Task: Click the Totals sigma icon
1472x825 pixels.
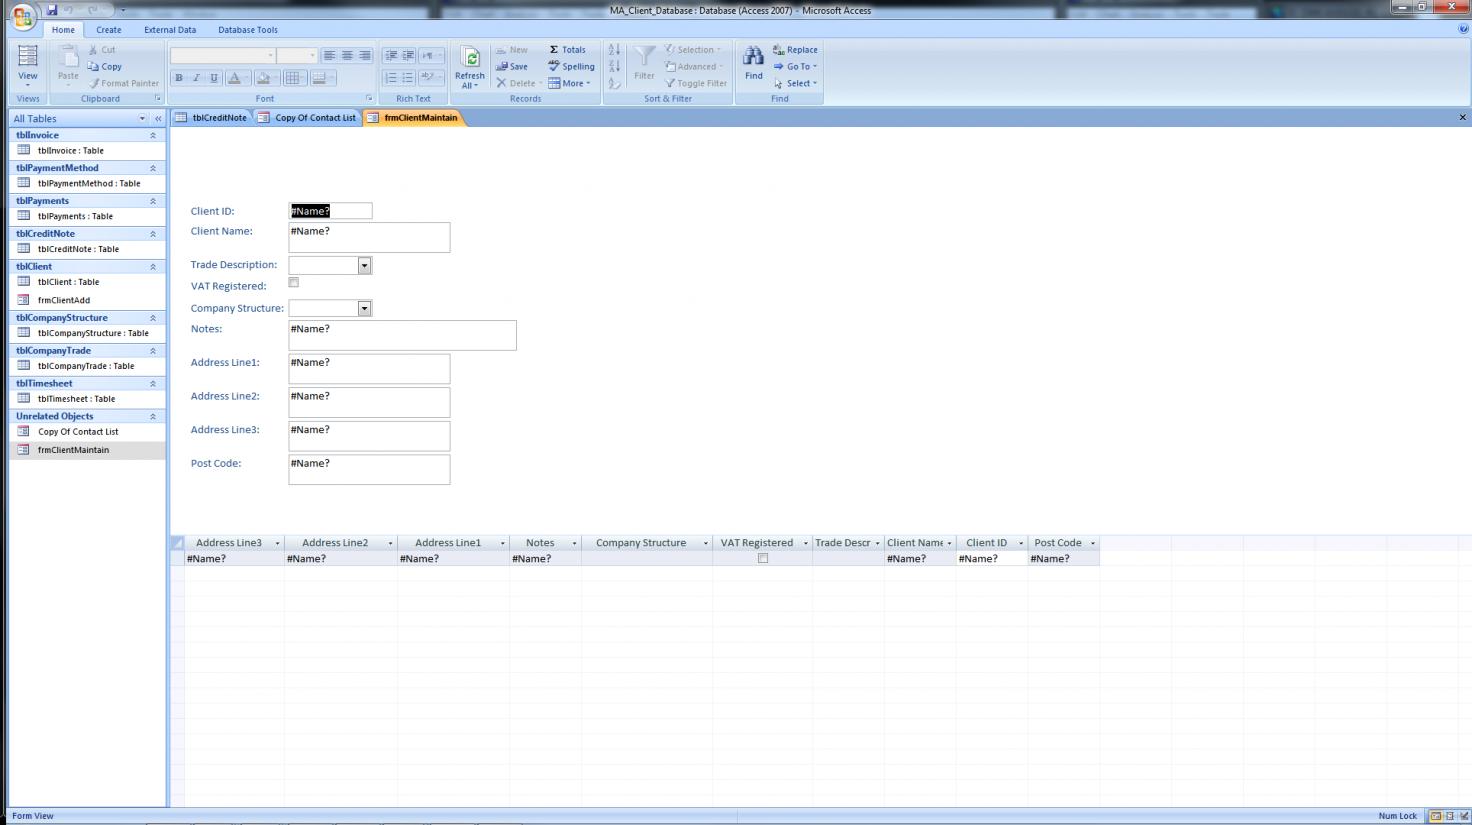Action: coord(554,49)
